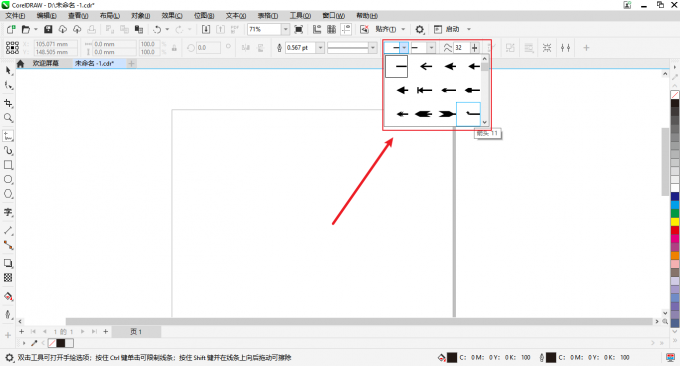This screenshot has height=366, width=680.
Task: Pick the Interactive Fill bucket tool
Action: pyautogui.click(x=8, y=297)
